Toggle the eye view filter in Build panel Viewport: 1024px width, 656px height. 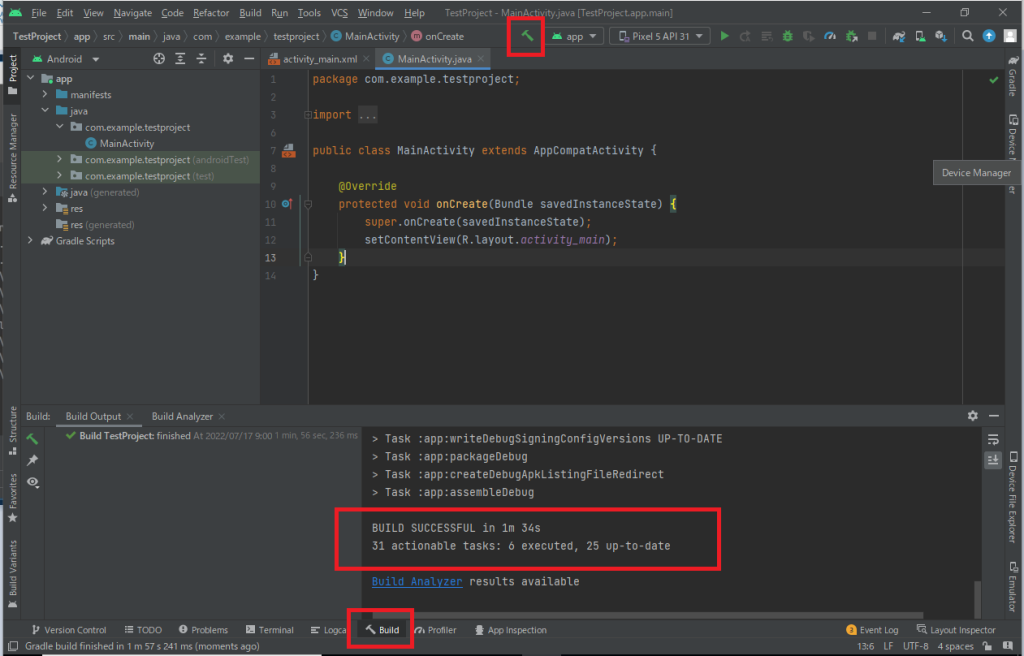[x=33, y=482]
